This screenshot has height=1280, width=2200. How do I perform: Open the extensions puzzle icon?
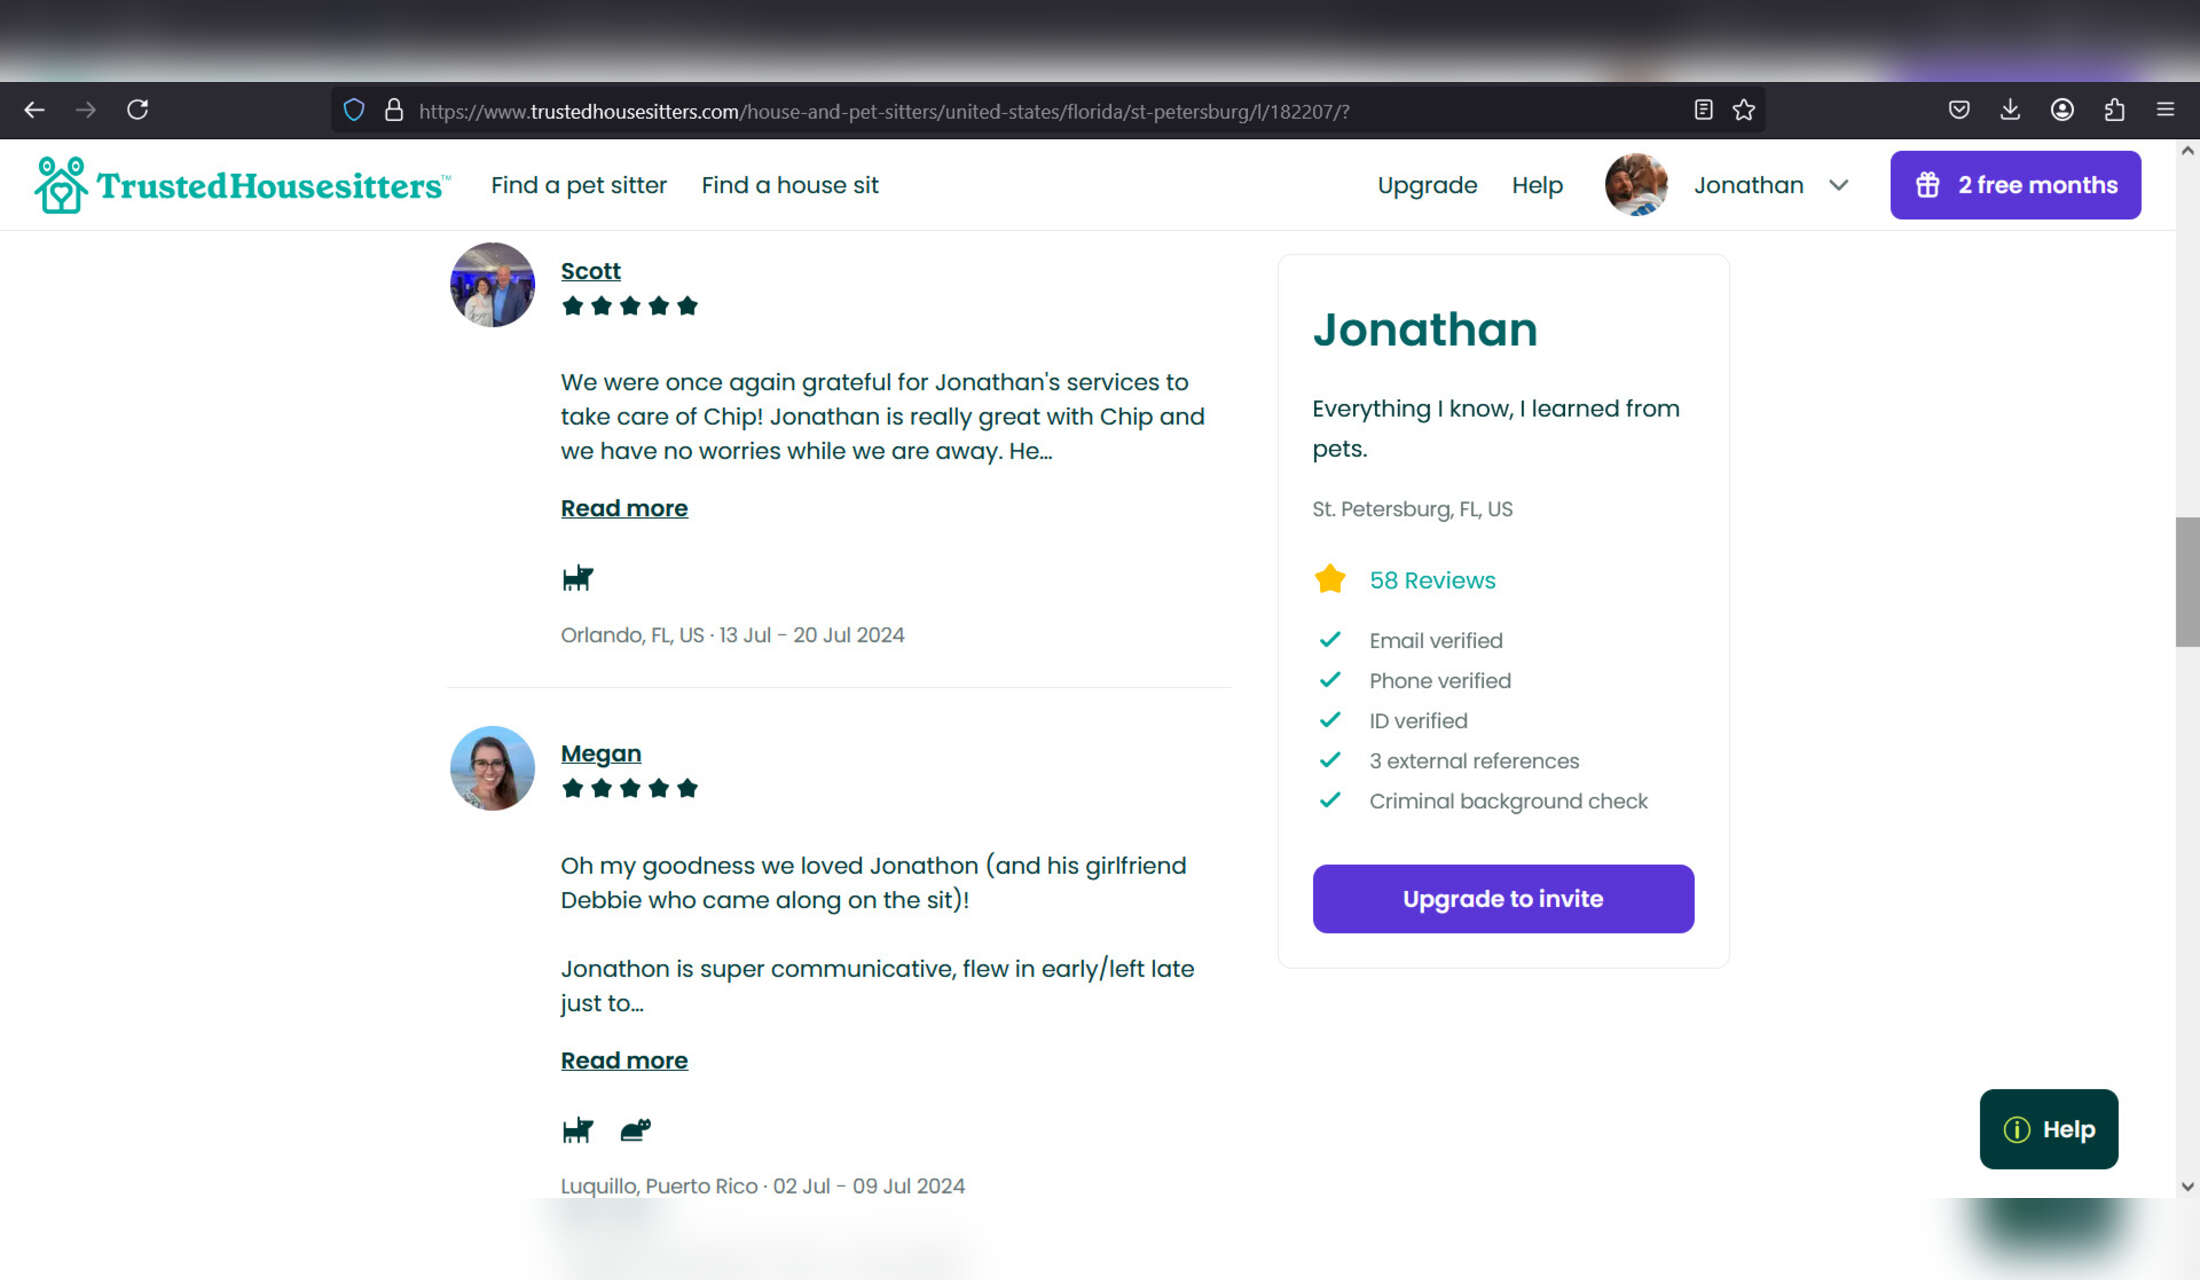click(2114, 110)
